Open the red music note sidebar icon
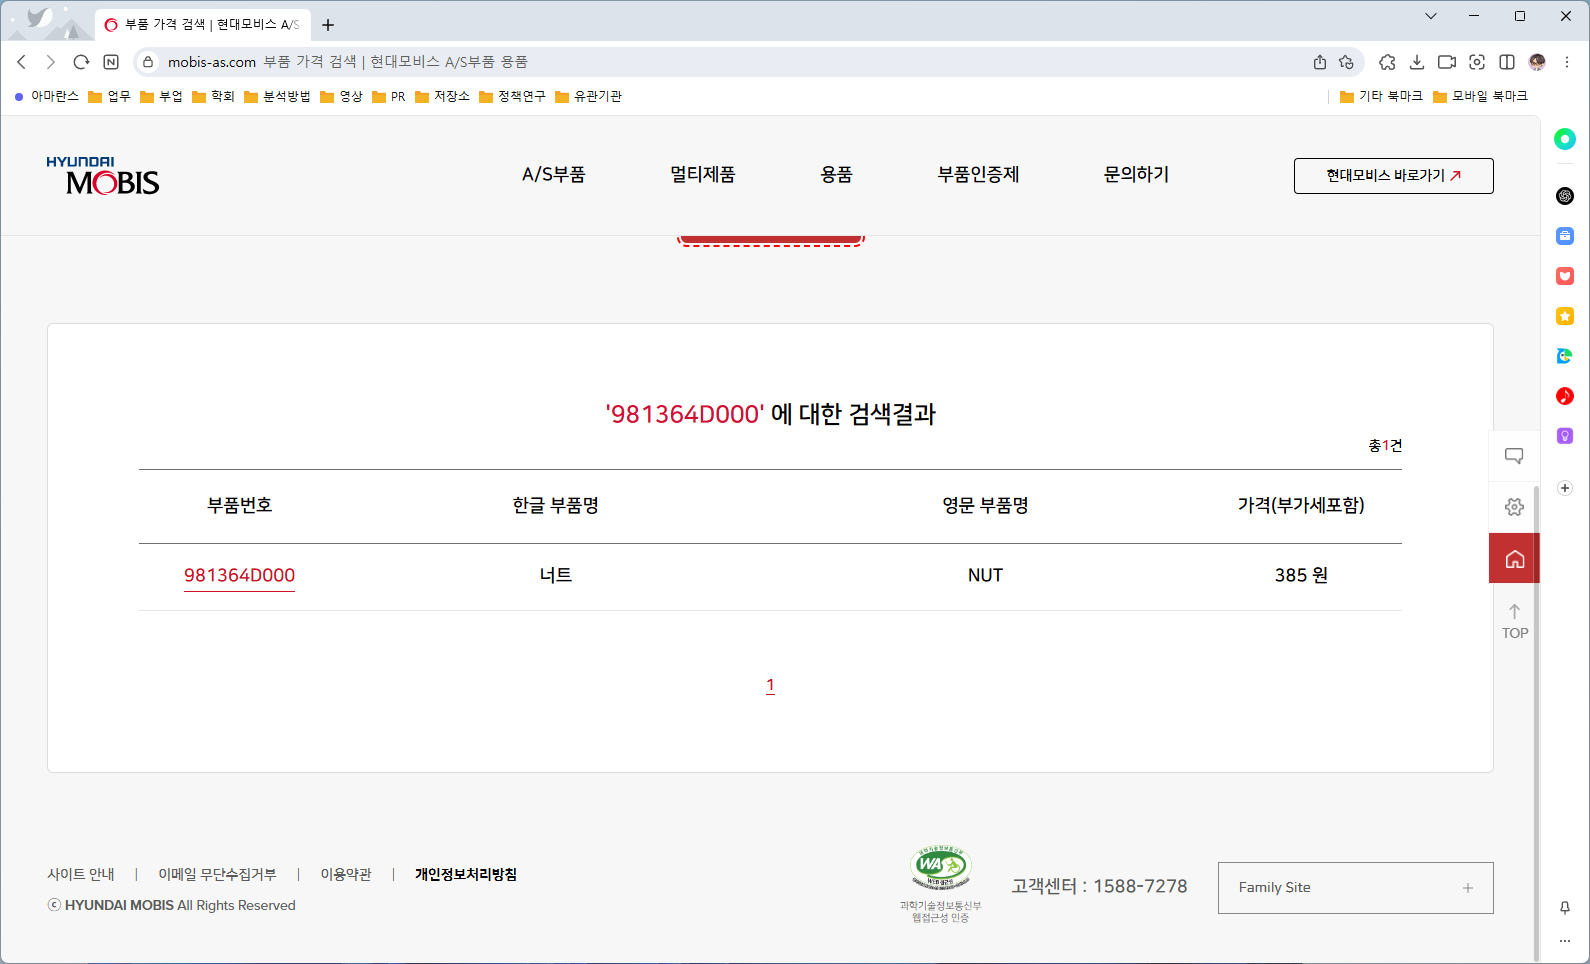Screen dimensions: 1590x964 (x=1565, y=396)
